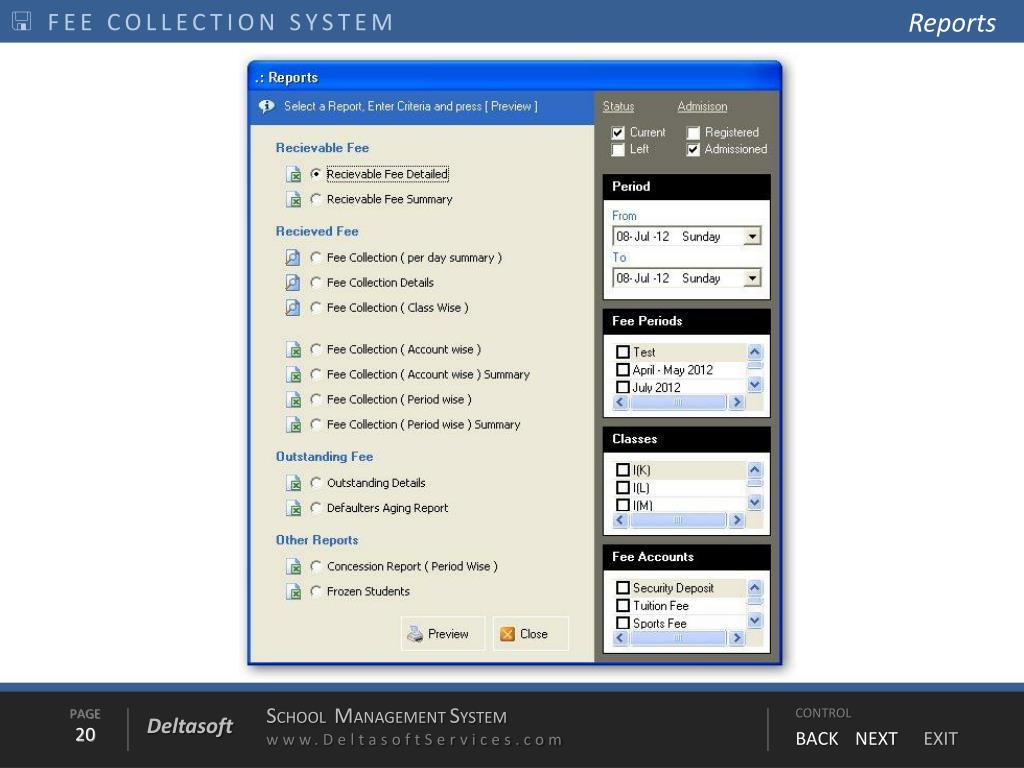
Task: Click BACK in slide controls
Action: click(816, 739)
